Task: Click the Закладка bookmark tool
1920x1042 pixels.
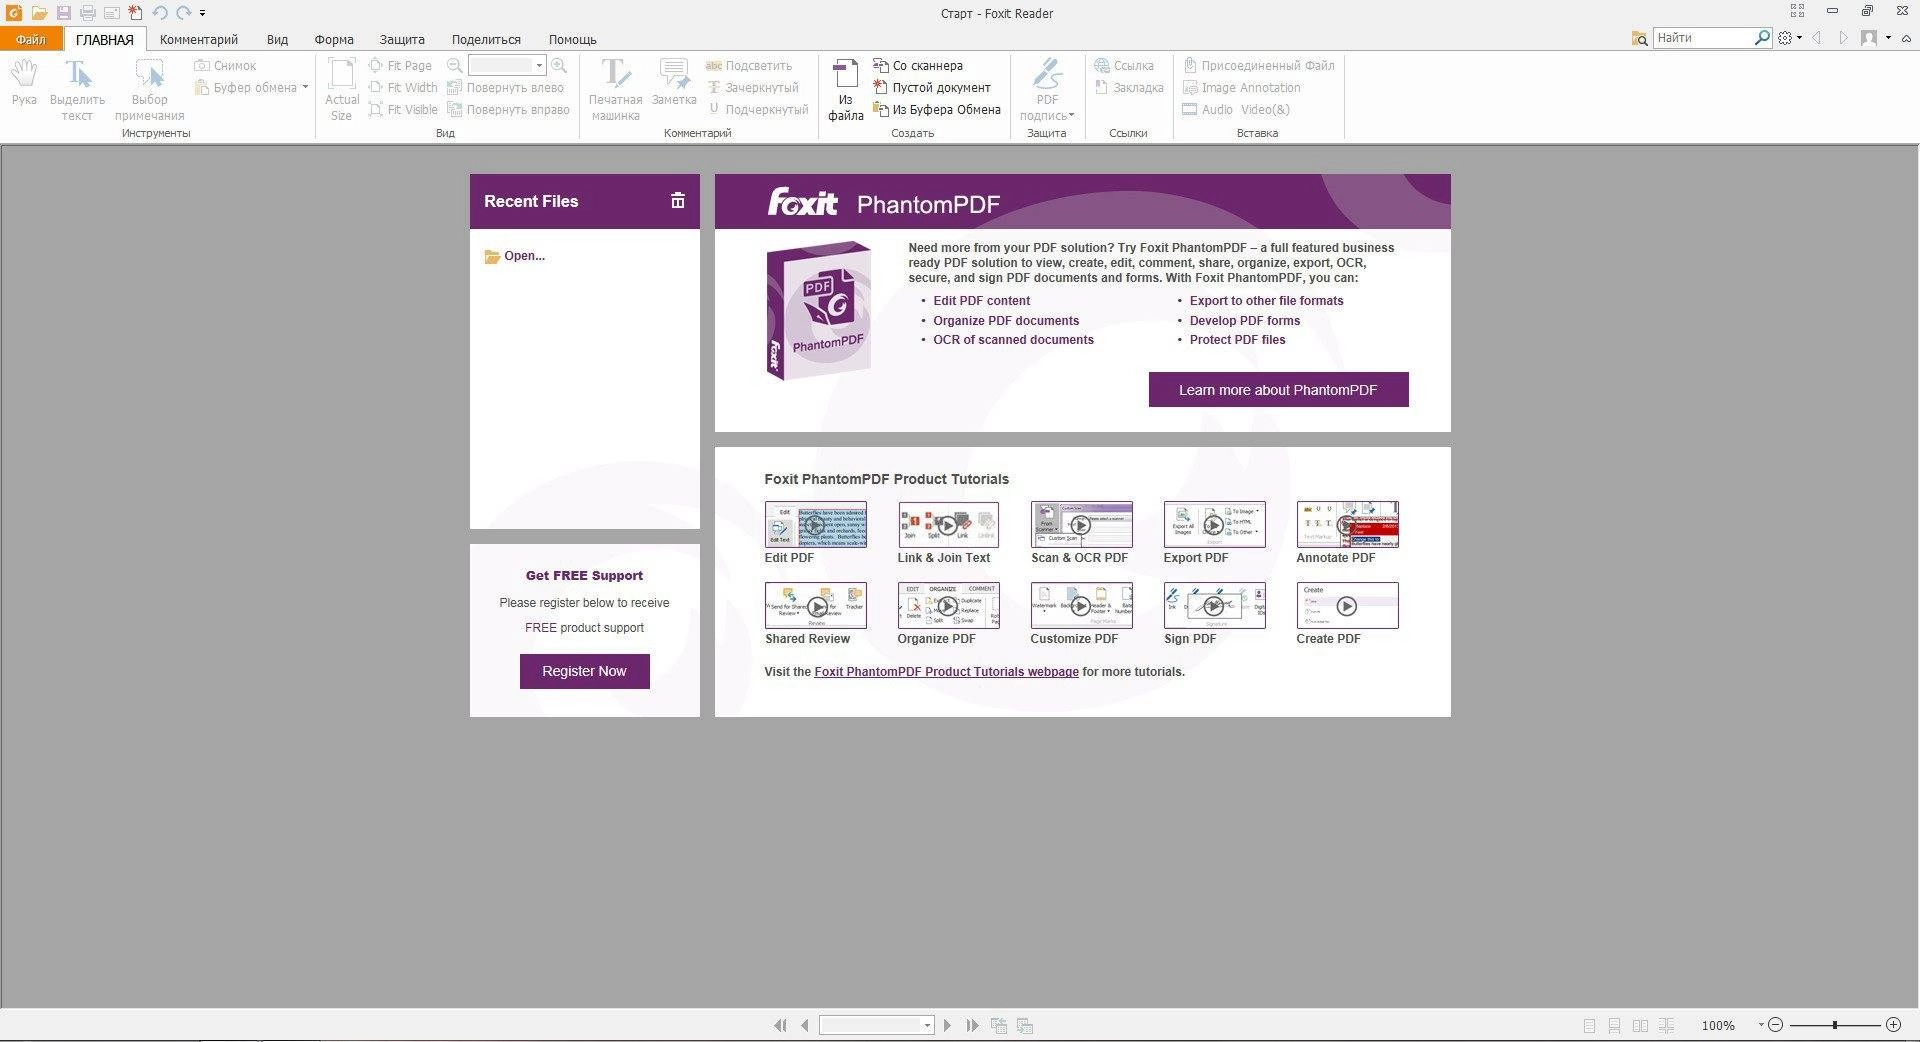Action: (1129, 88)
